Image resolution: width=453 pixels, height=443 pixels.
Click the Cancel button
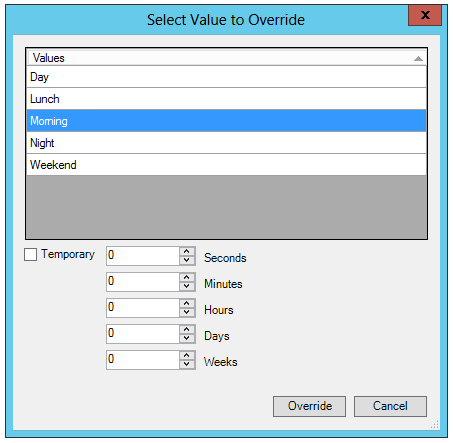pos(390,406)
